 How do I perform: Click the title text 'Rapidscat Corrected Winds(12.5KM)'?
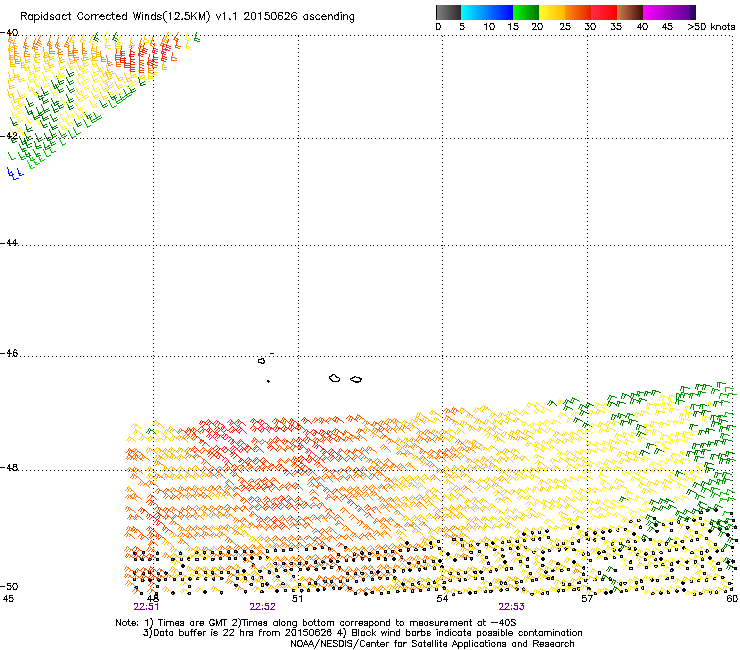[x=115, y=17]
